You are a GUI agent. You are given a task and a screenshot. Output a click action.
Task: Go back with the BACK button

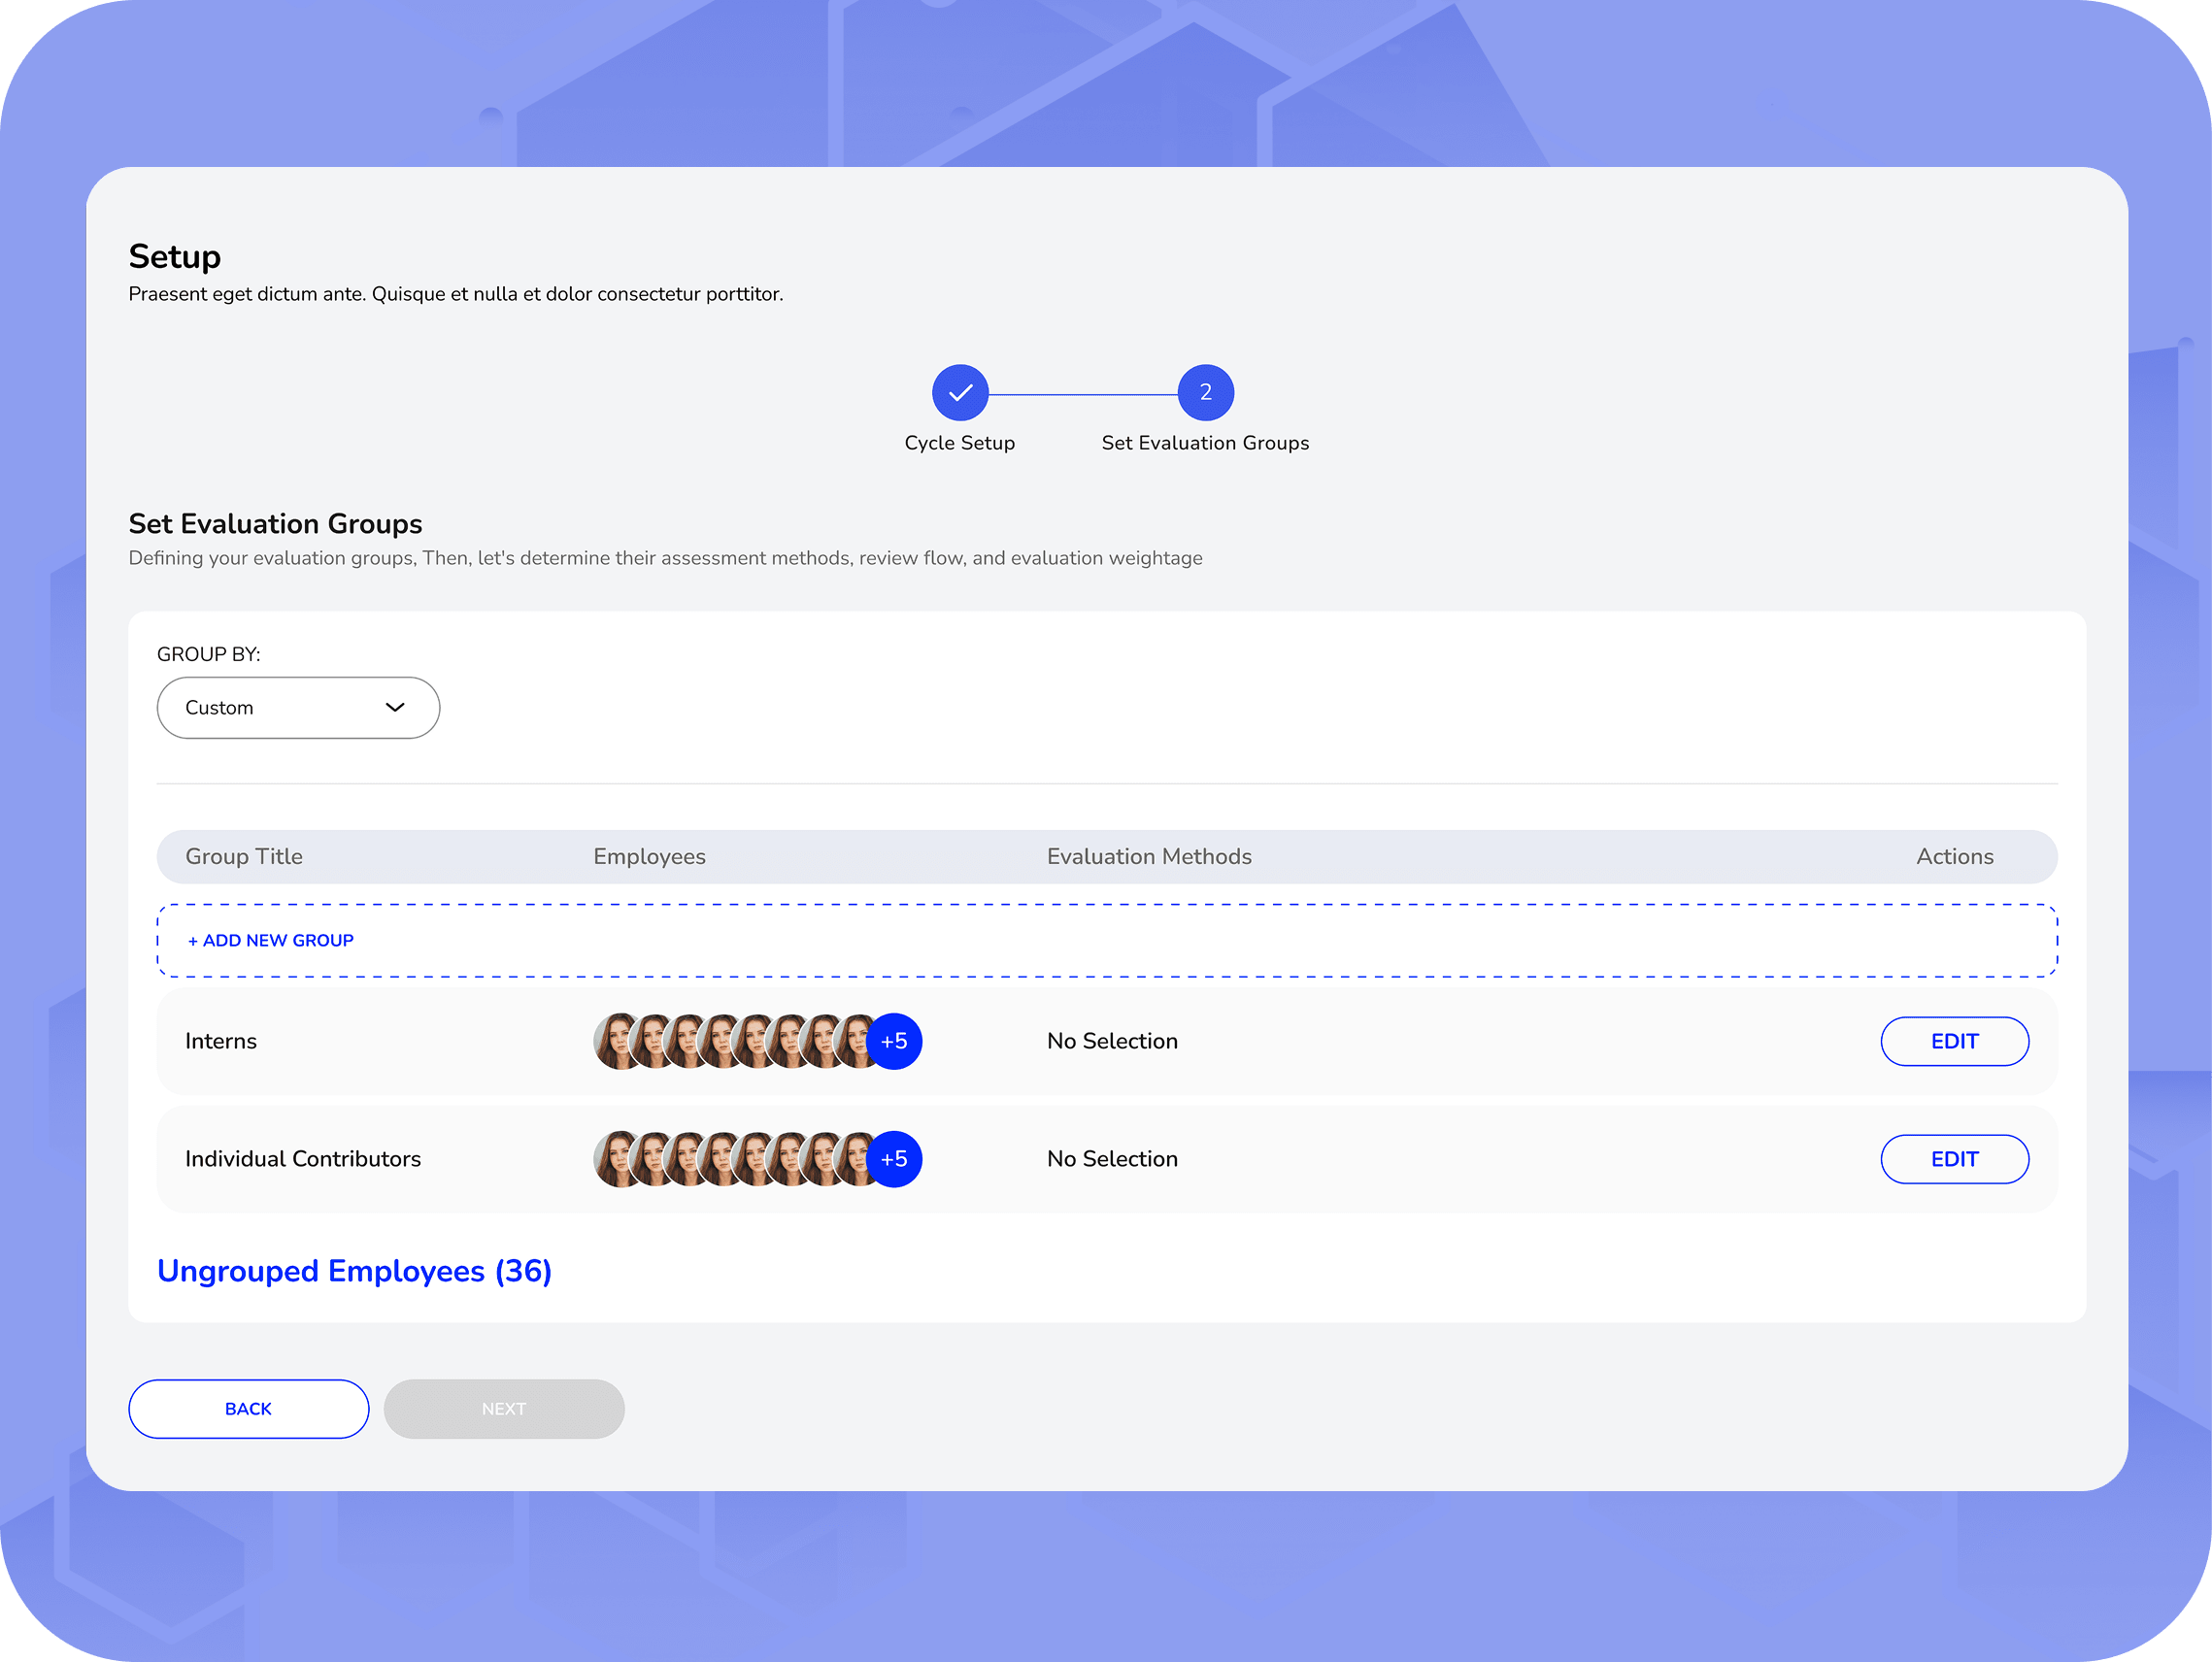click(248, 1408)
